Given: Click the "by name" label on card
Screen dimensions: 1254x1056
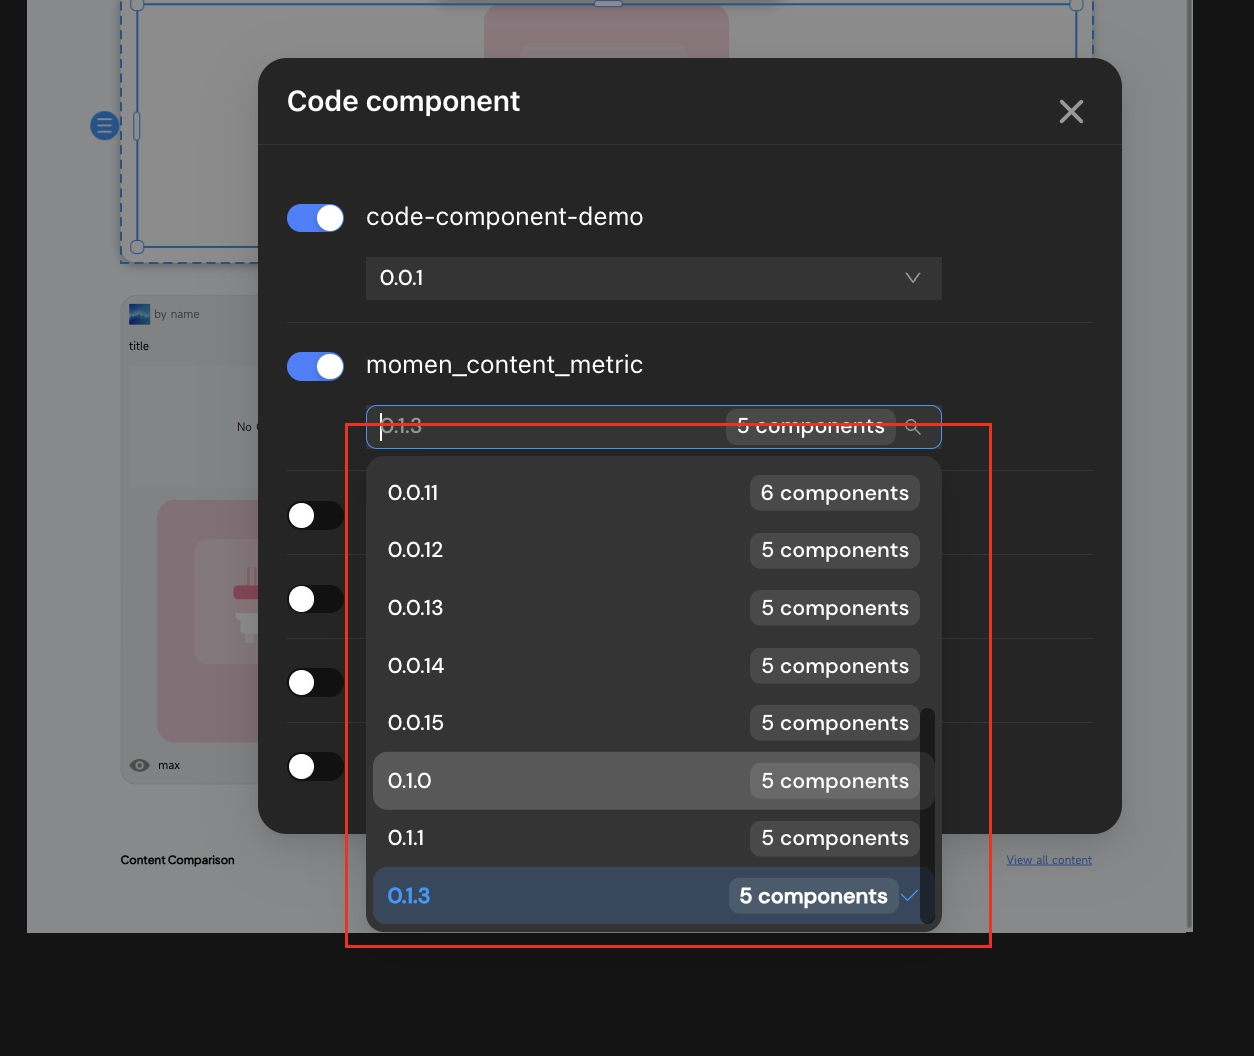Looking at the screenshot, I should click(x=177, y=314).
